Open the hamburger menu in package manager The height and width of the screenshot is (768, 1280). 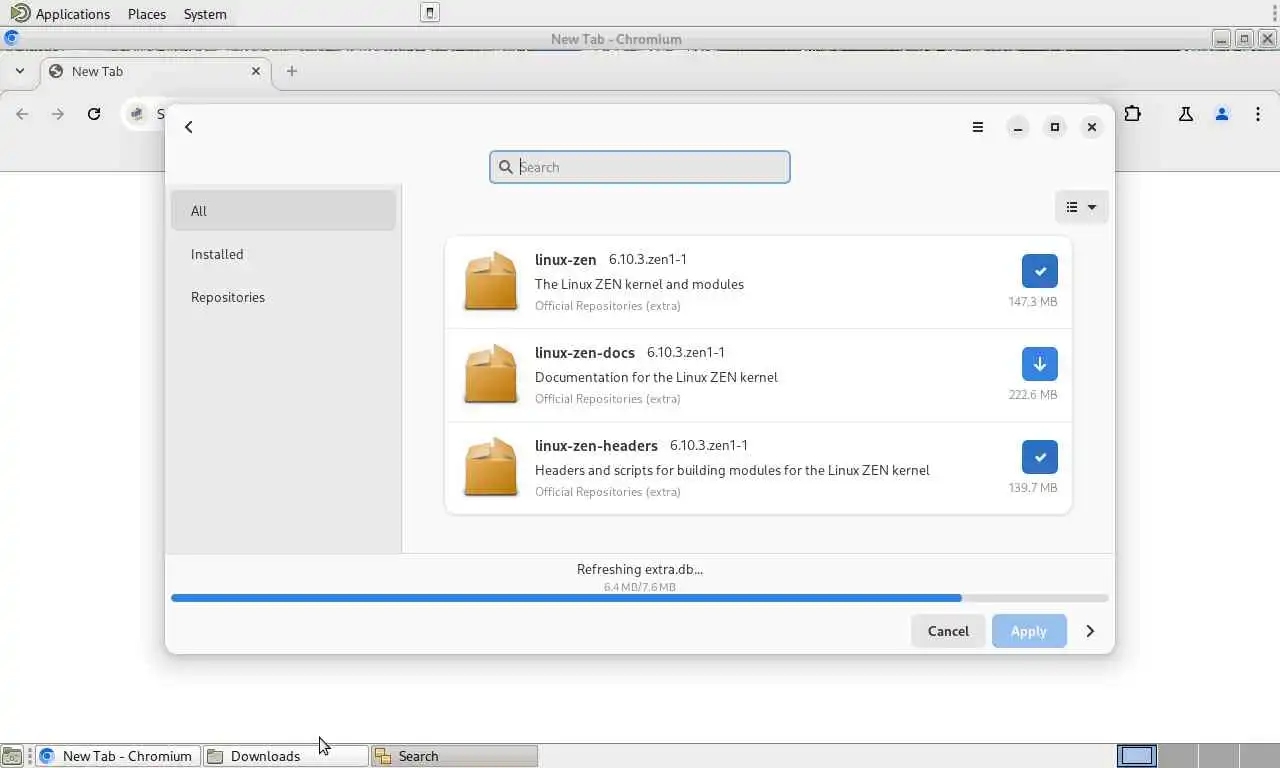tap(978, 127)
